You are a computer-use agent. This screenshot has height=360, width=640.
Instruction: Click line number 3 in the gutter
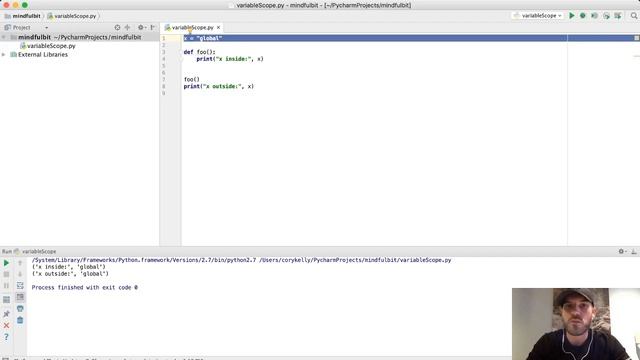[164, 52]
